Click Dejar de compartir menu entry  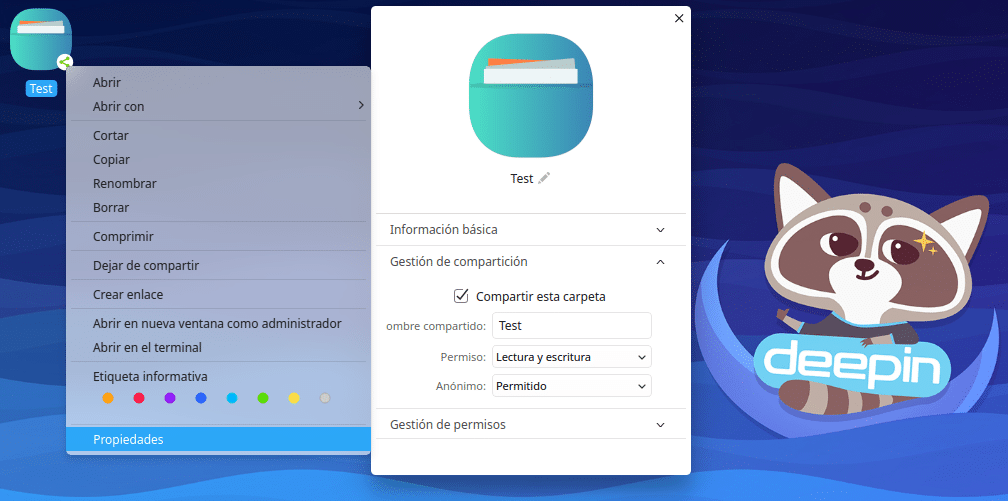(219, 265)
